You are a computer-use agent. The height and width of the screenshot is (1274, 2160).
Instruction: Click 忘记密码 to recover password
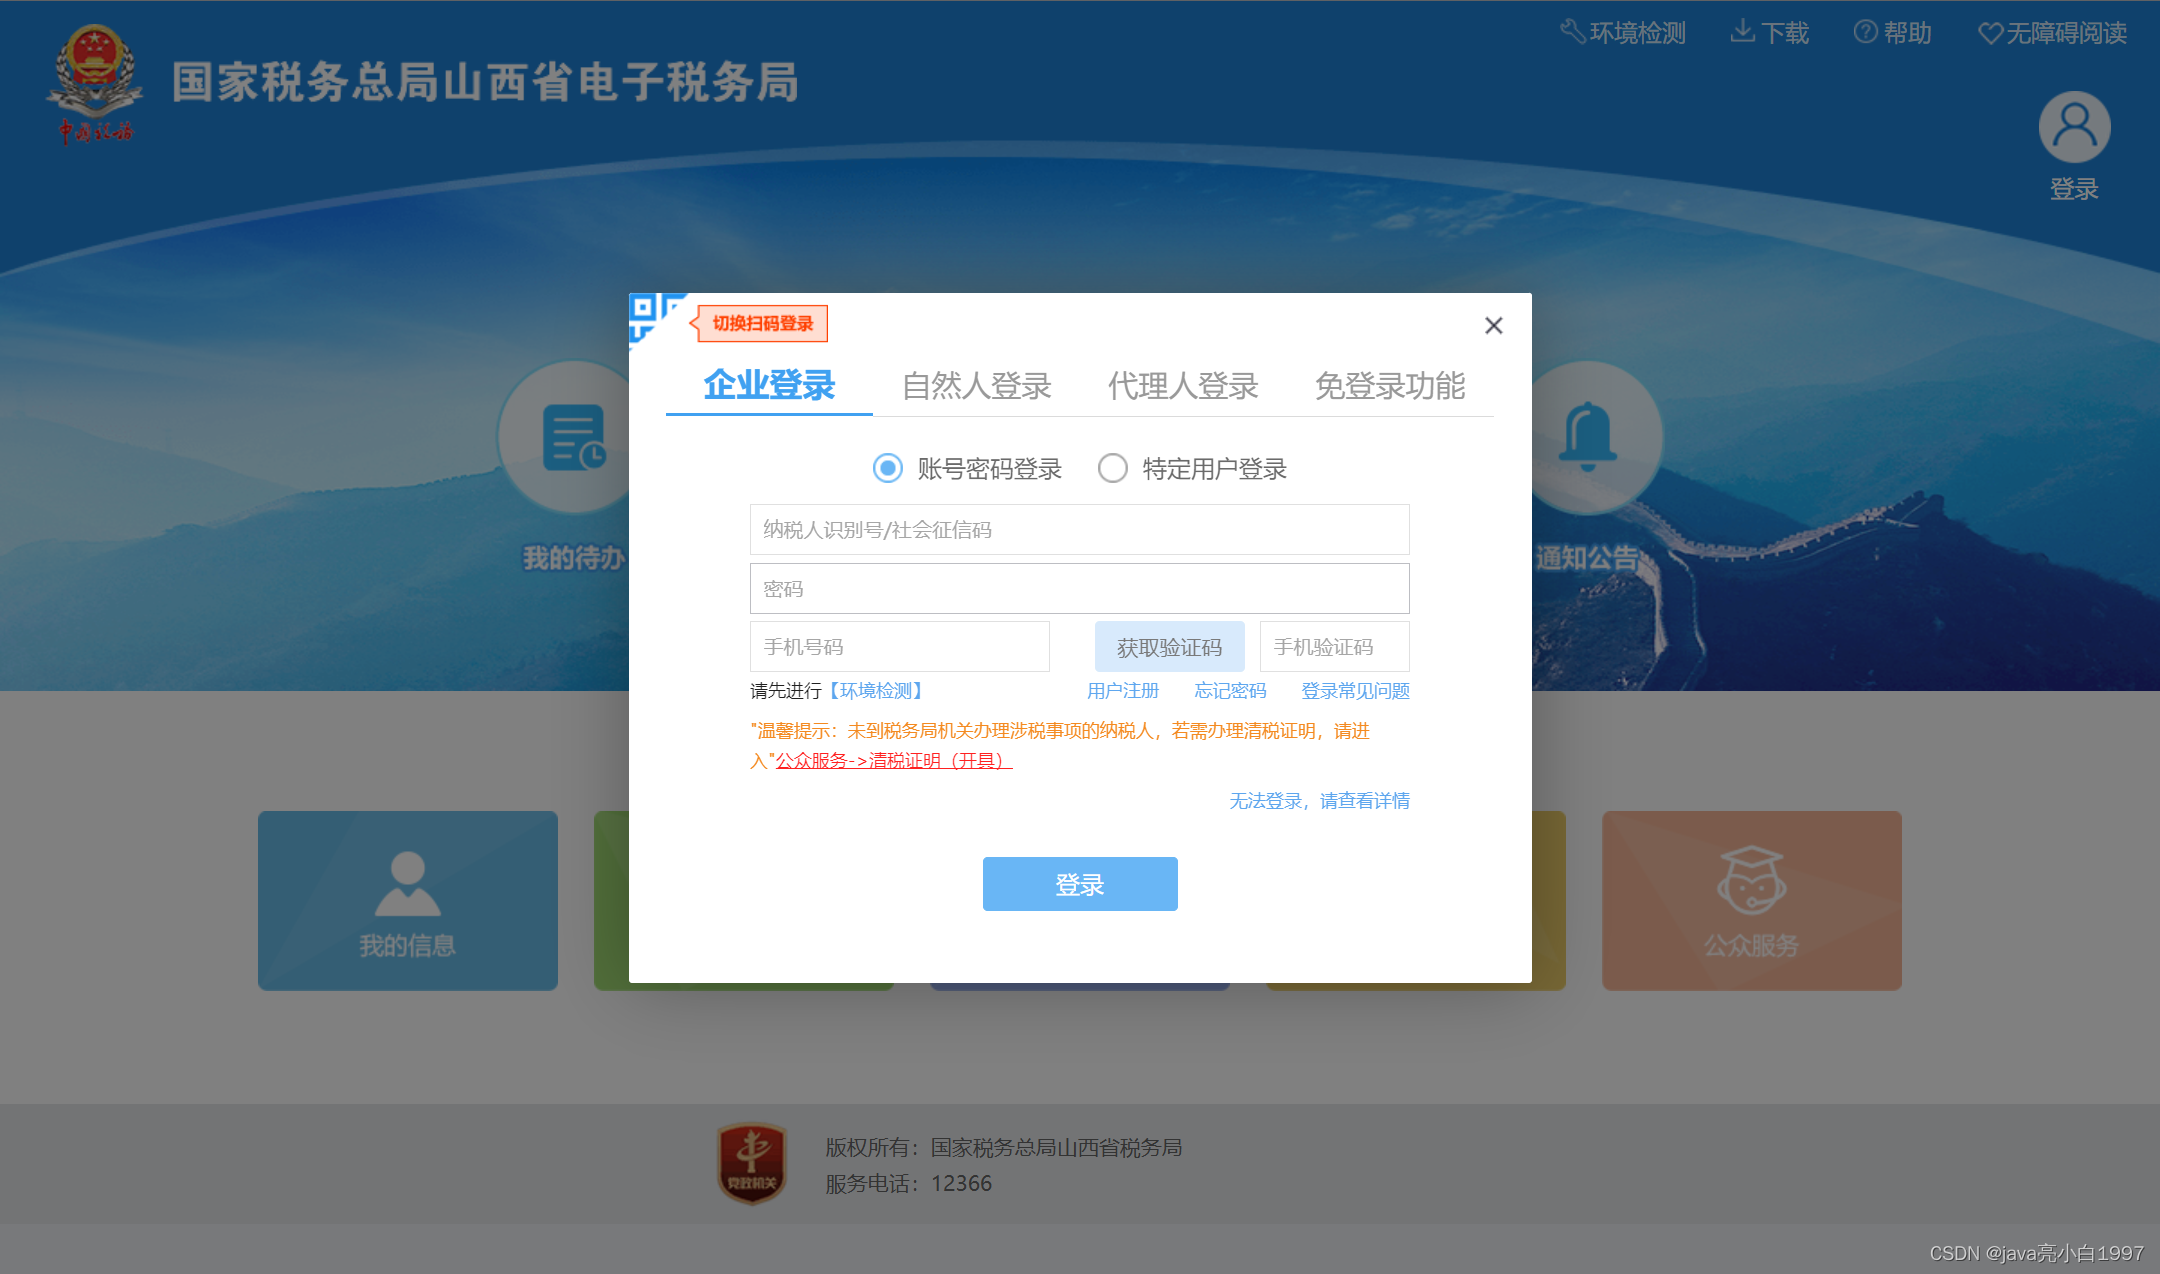pyautogui.click(x=1230, y=690)
